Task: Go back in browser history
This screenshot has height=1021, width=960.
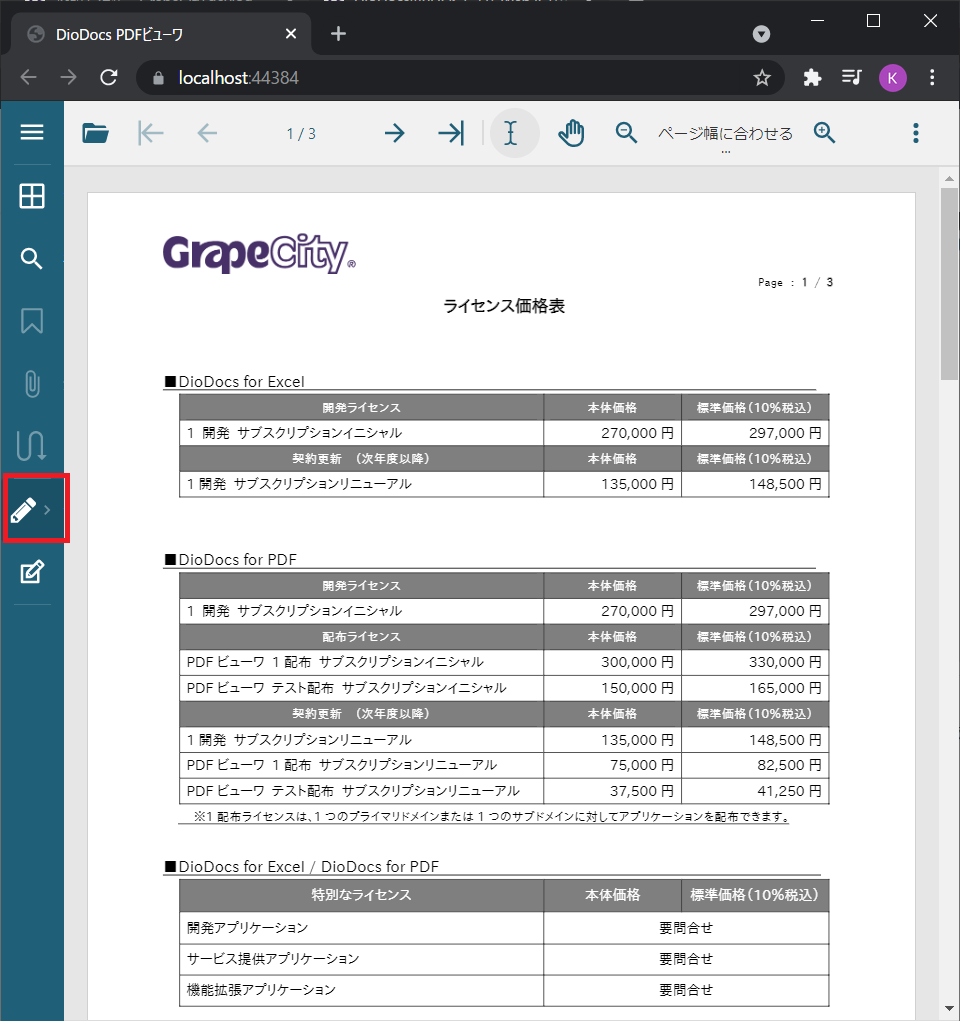Action: (x=28, y=77)
